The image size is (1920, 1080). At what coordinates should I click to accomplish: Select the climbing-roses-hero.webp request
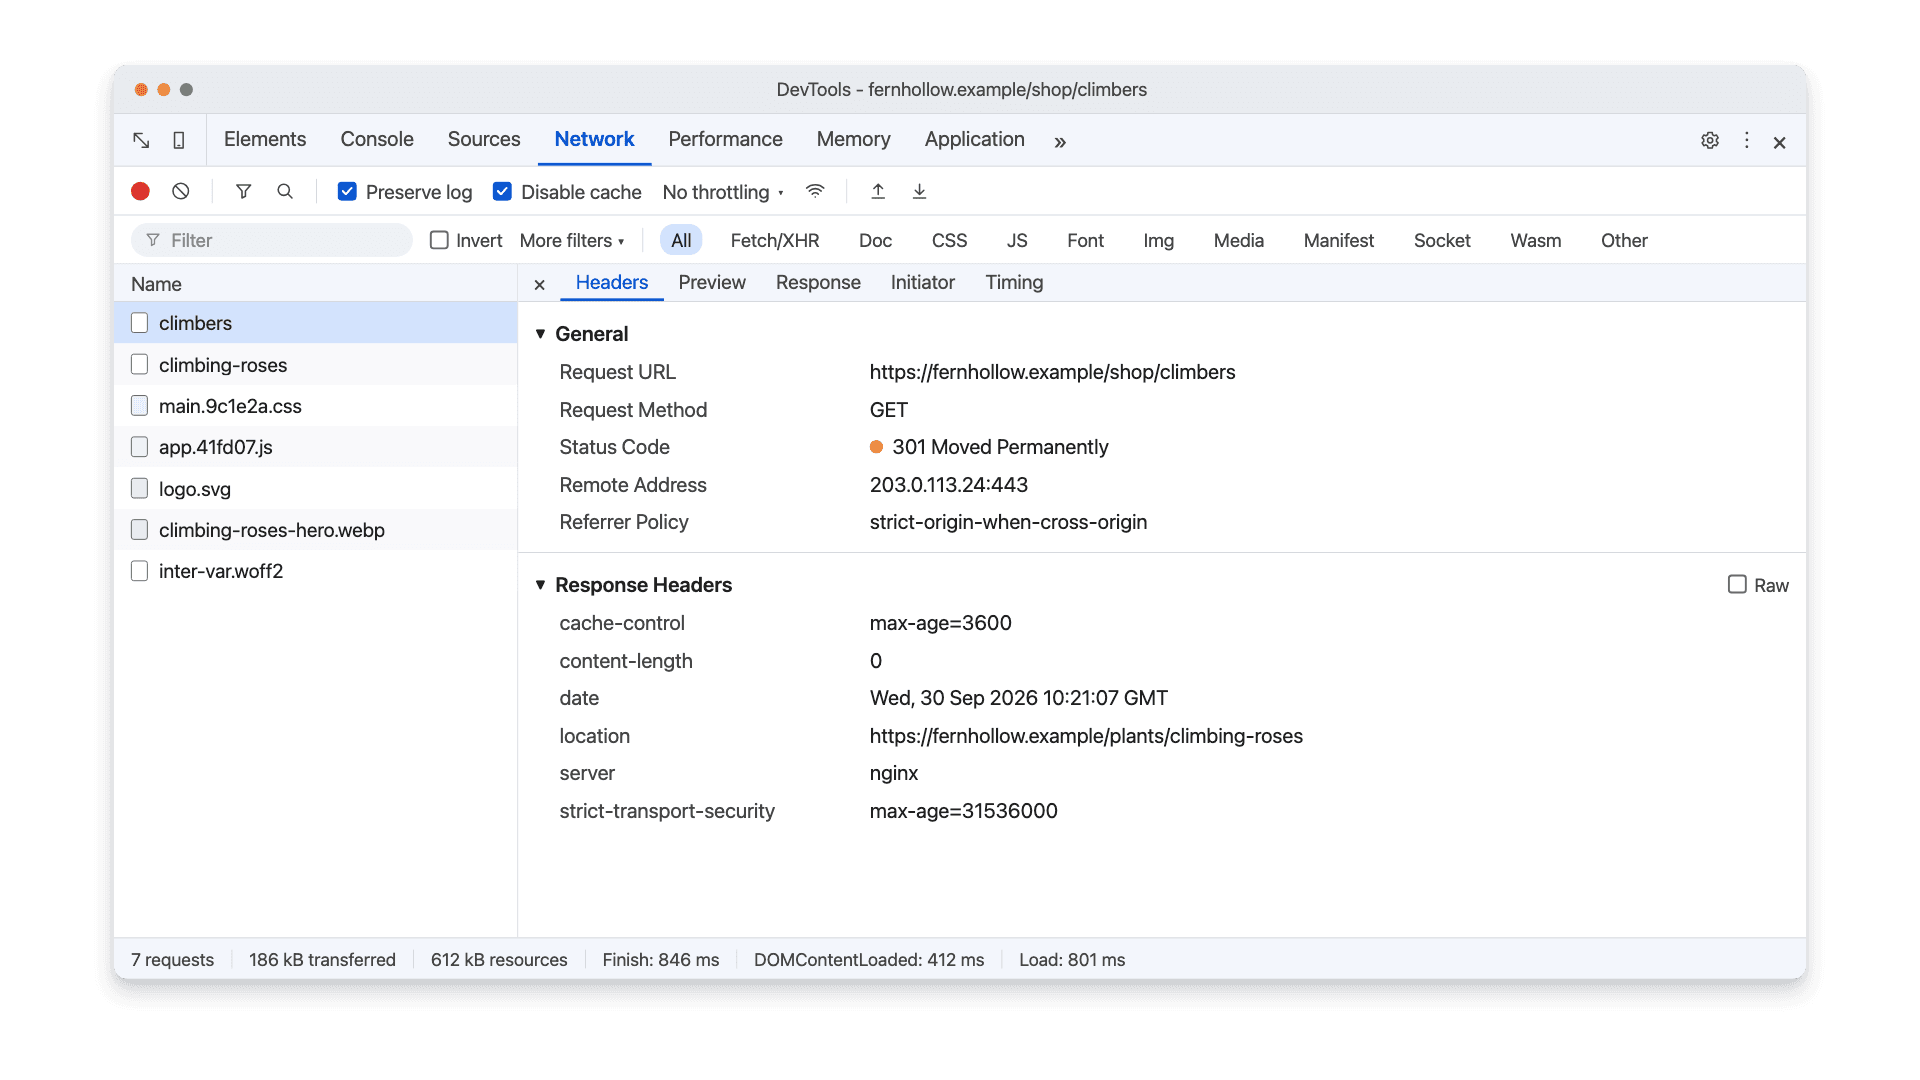316,530
